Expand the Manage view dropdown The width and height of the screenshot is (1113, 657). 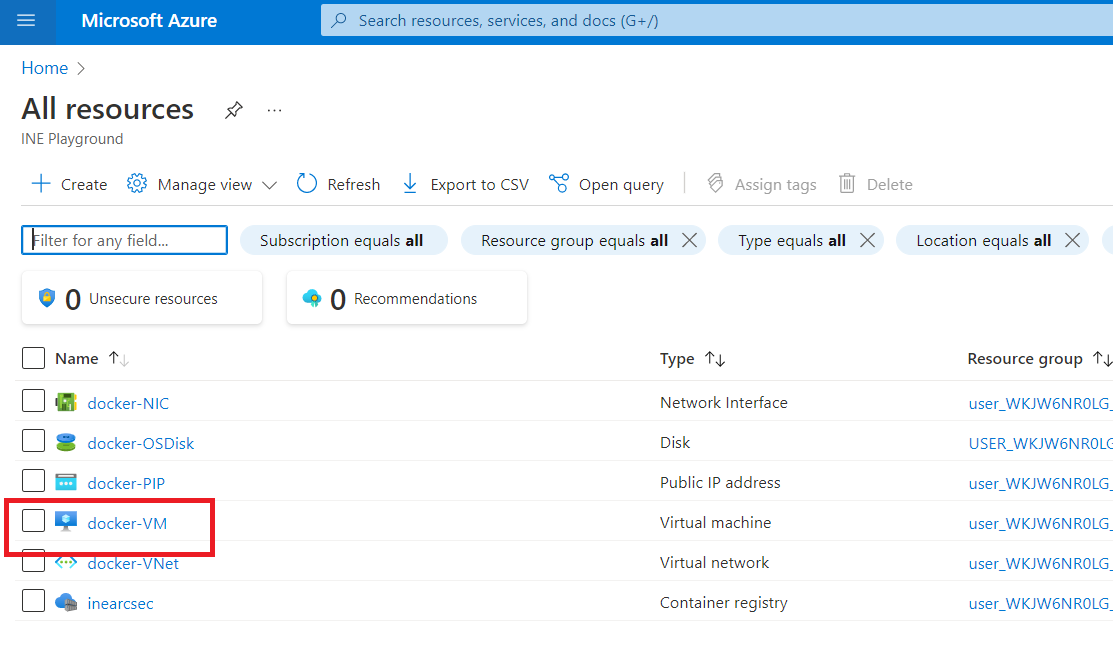click(x=269, y=185)
